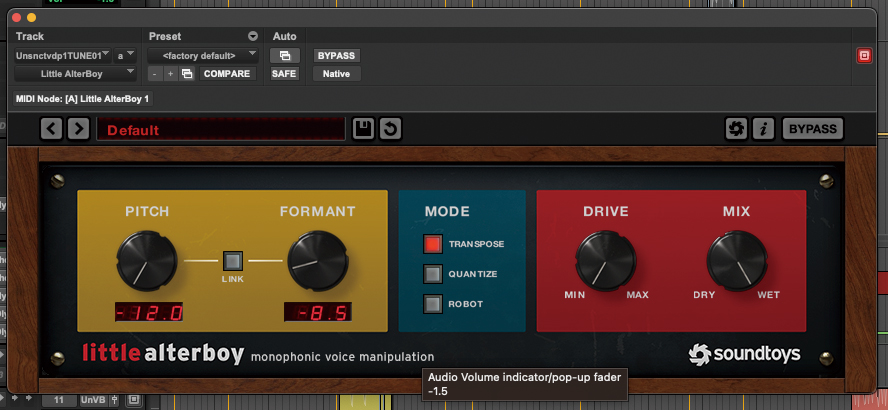Viewport: 888px width, 410px height.
Task: Click the FORMANT knob
Action: [x=318, y=261]
